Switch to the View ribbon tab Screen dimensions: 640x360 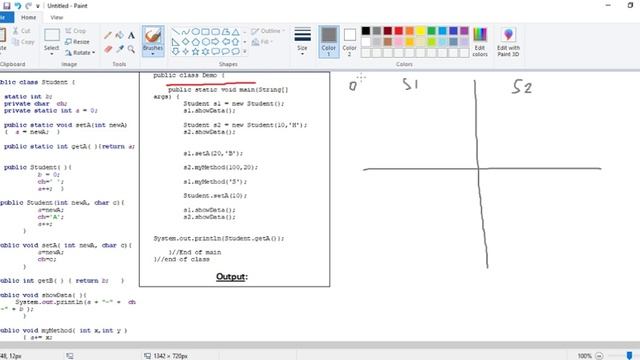click(x=57, y=18)
